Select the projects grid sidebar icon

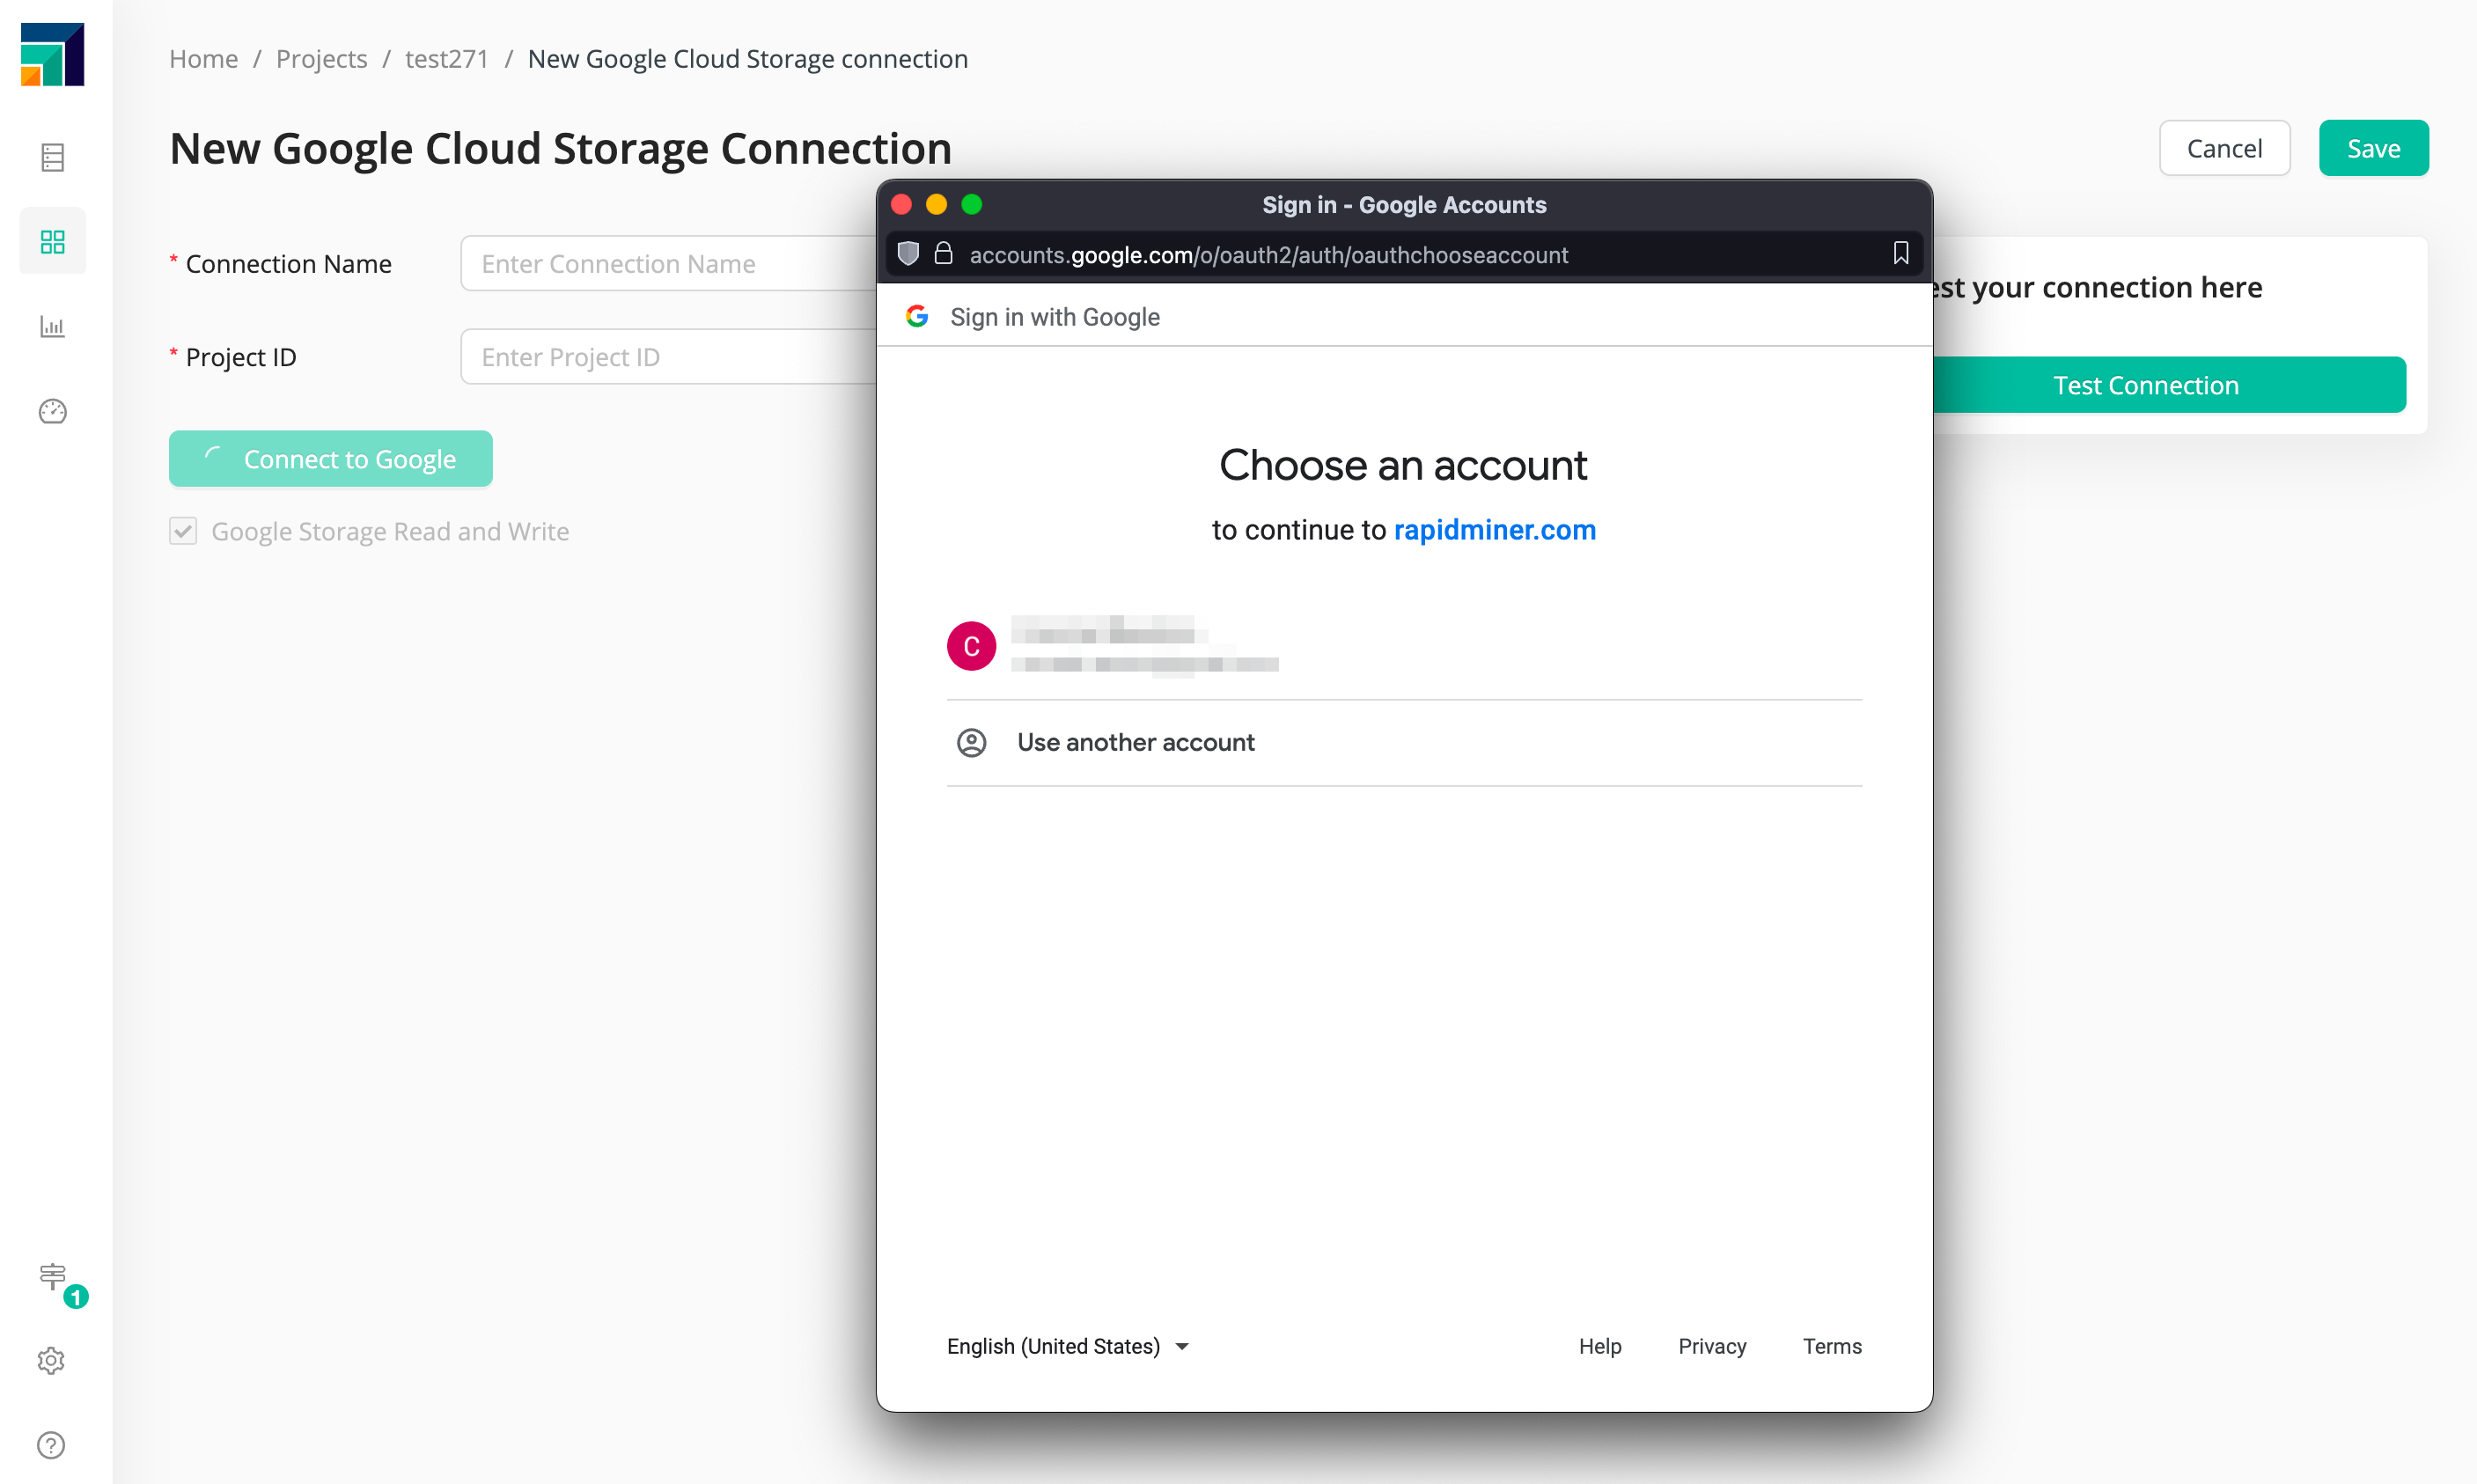coord(52,241)
